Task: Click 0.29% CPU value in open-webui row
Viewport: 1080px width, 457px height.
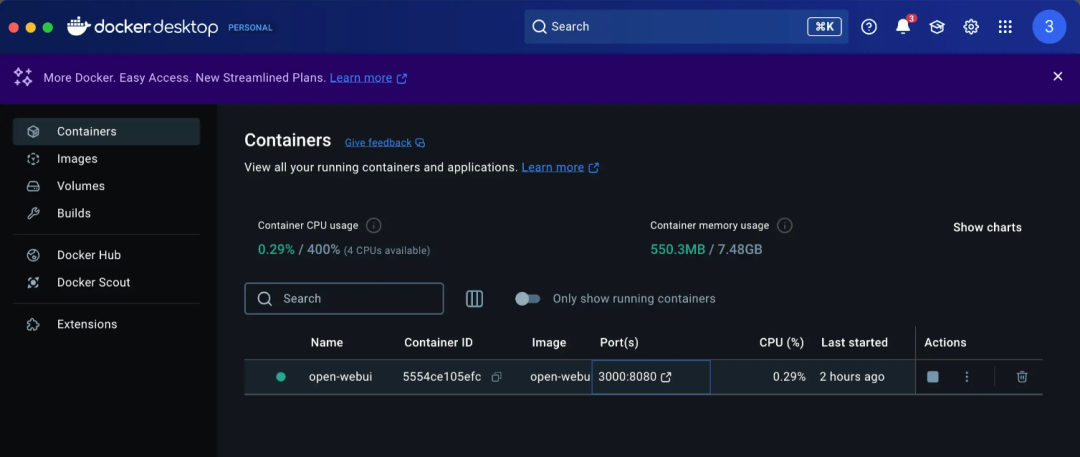Action: pos(789,377)
